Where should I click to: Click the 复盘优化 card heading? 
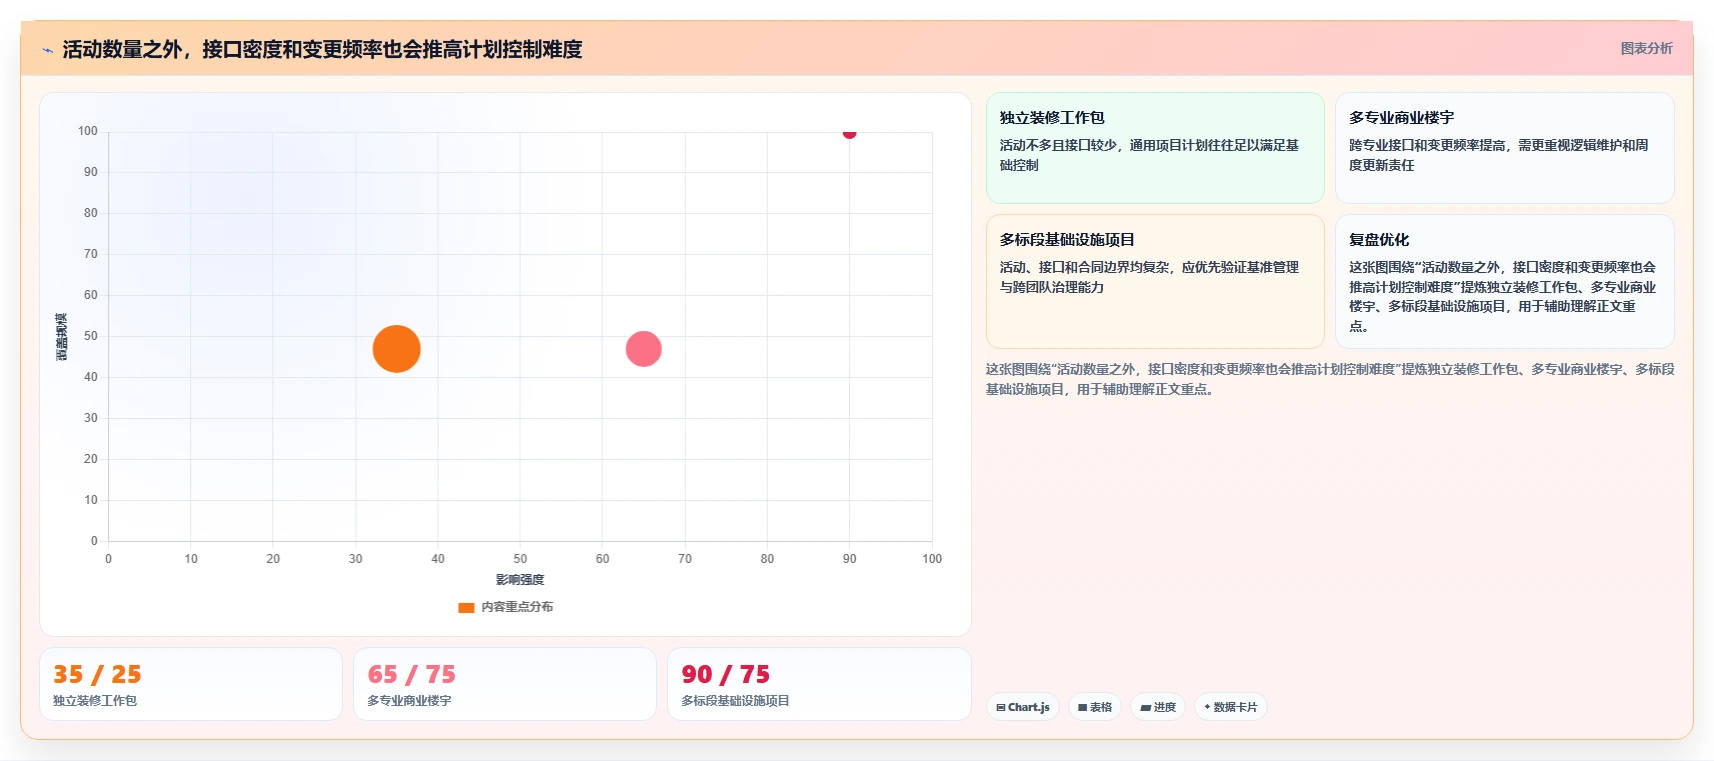1378,240
